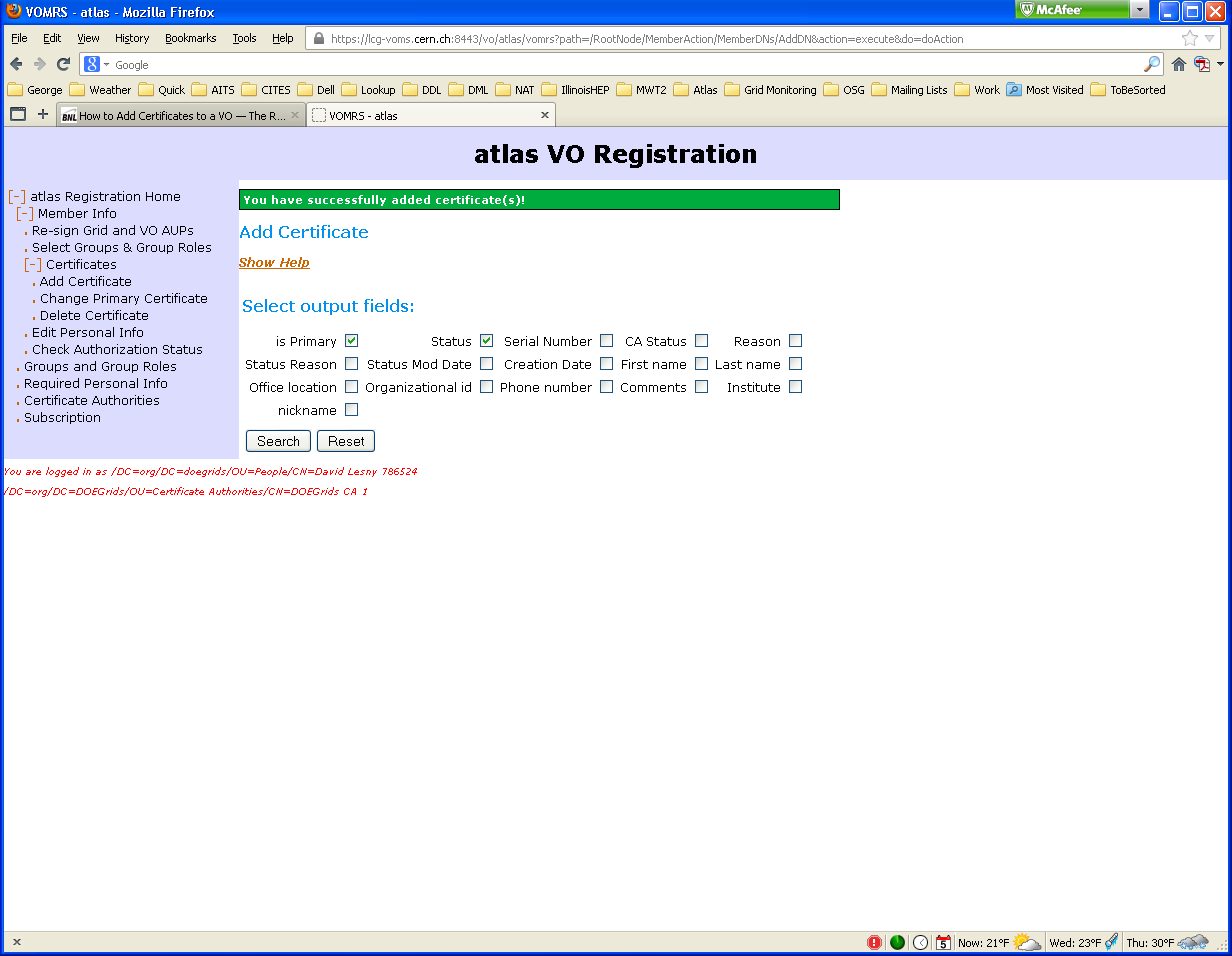Open the Show Help link
Image resolution: width=1232 pixels, height=956 pixels.
(274, 263)
